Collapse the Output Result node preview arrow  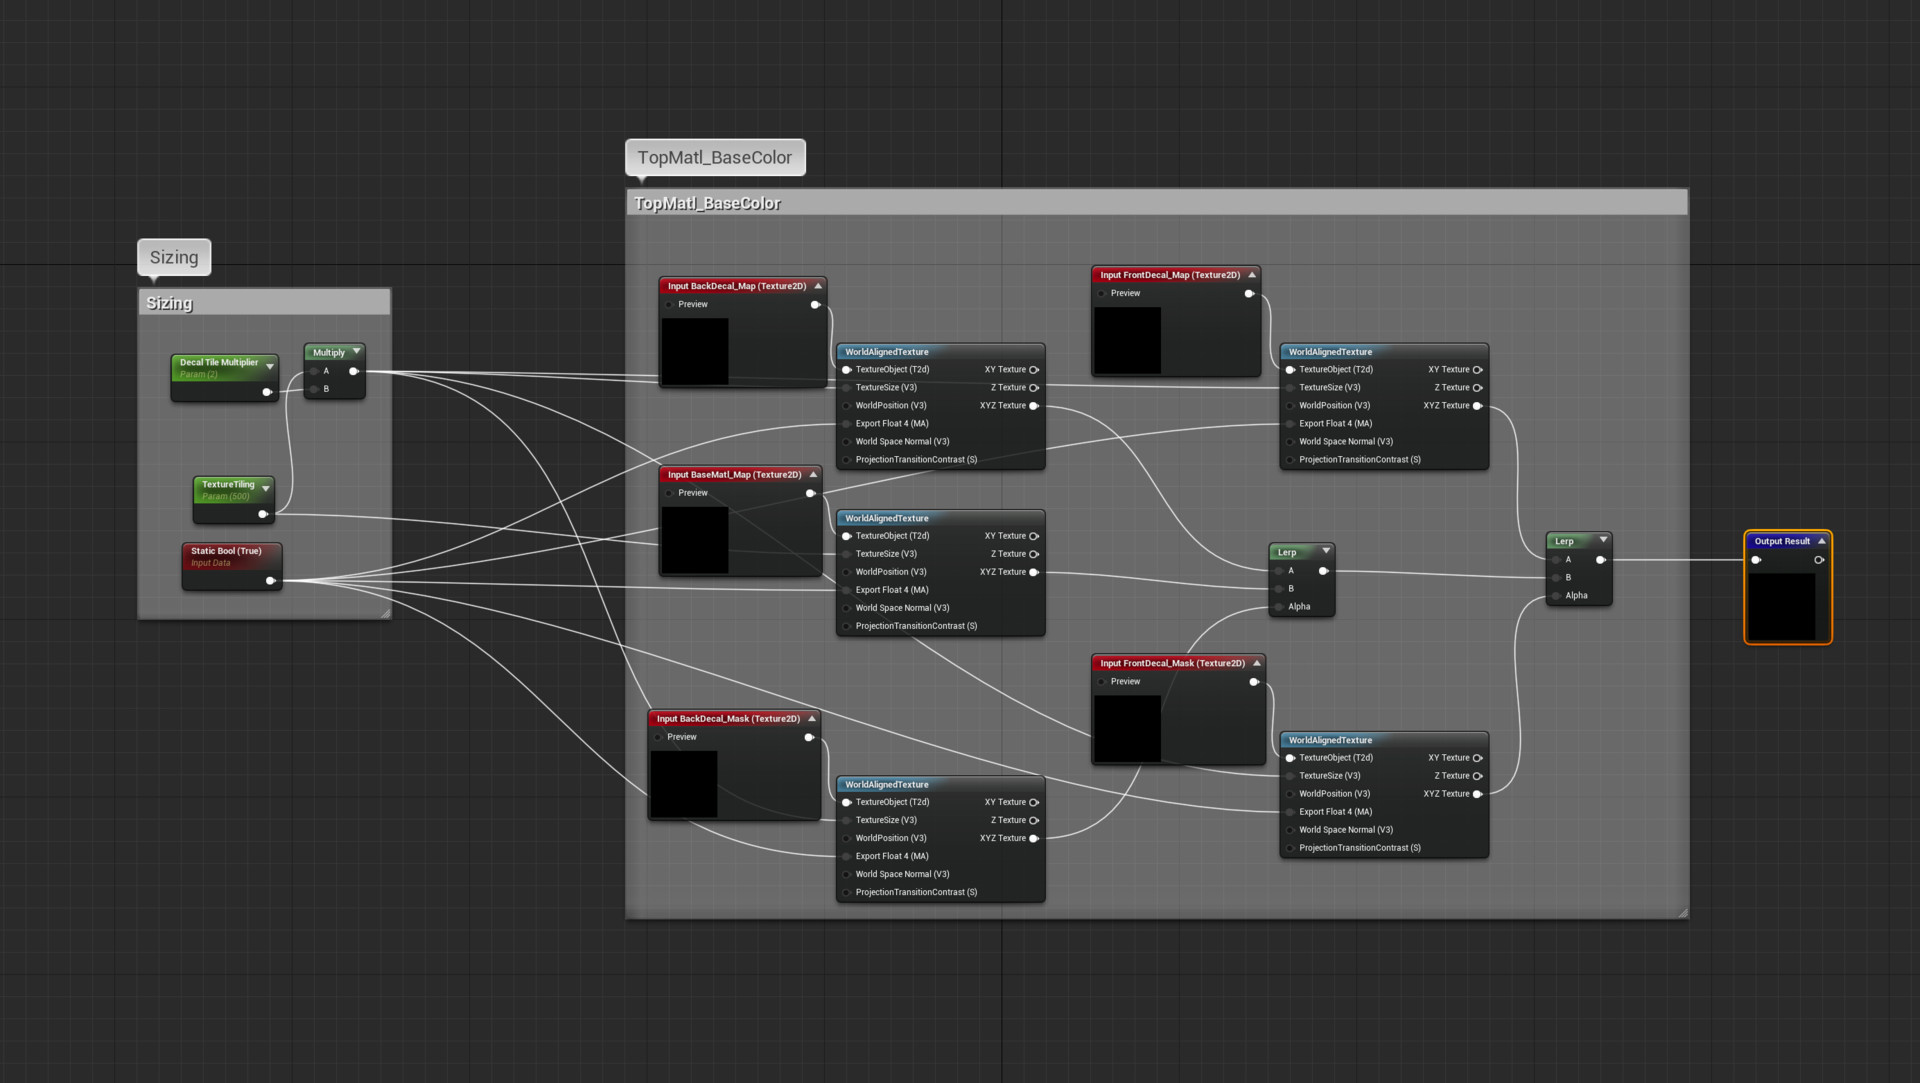point(1821,541)
